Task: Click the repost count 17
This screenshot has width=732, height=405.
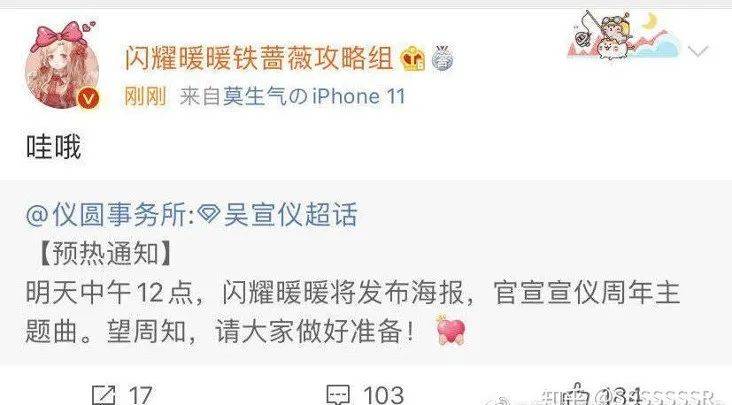Action: [x=140, y=395]
